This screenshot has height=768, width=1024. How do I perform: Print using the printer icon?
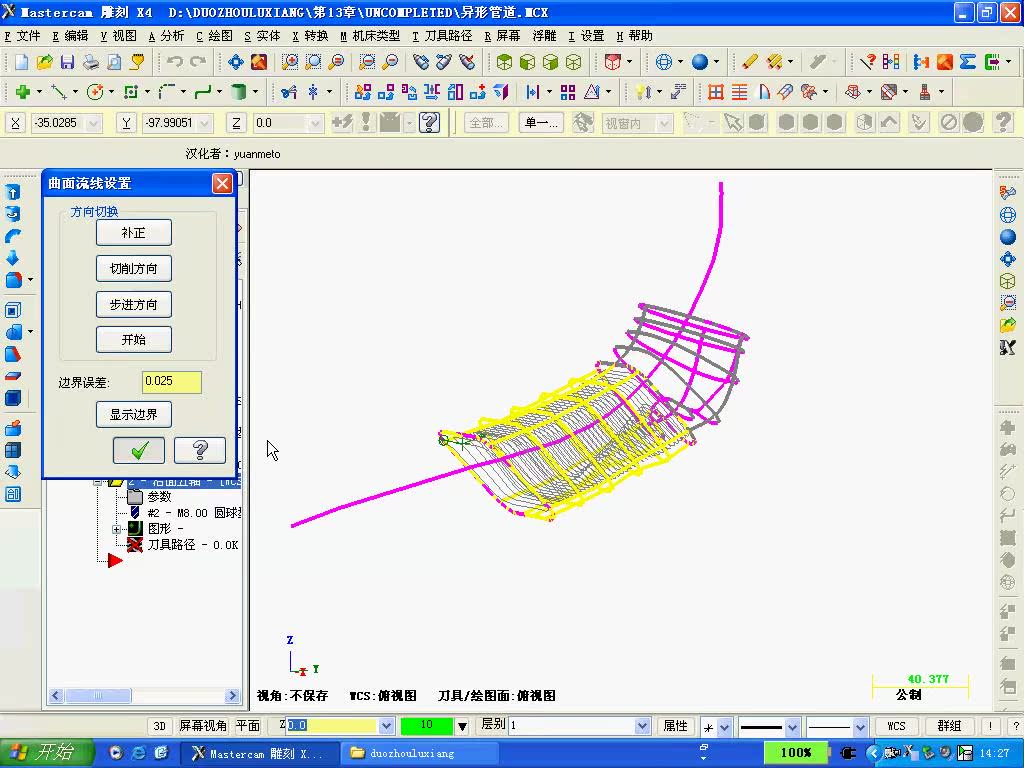click(91, 62)
